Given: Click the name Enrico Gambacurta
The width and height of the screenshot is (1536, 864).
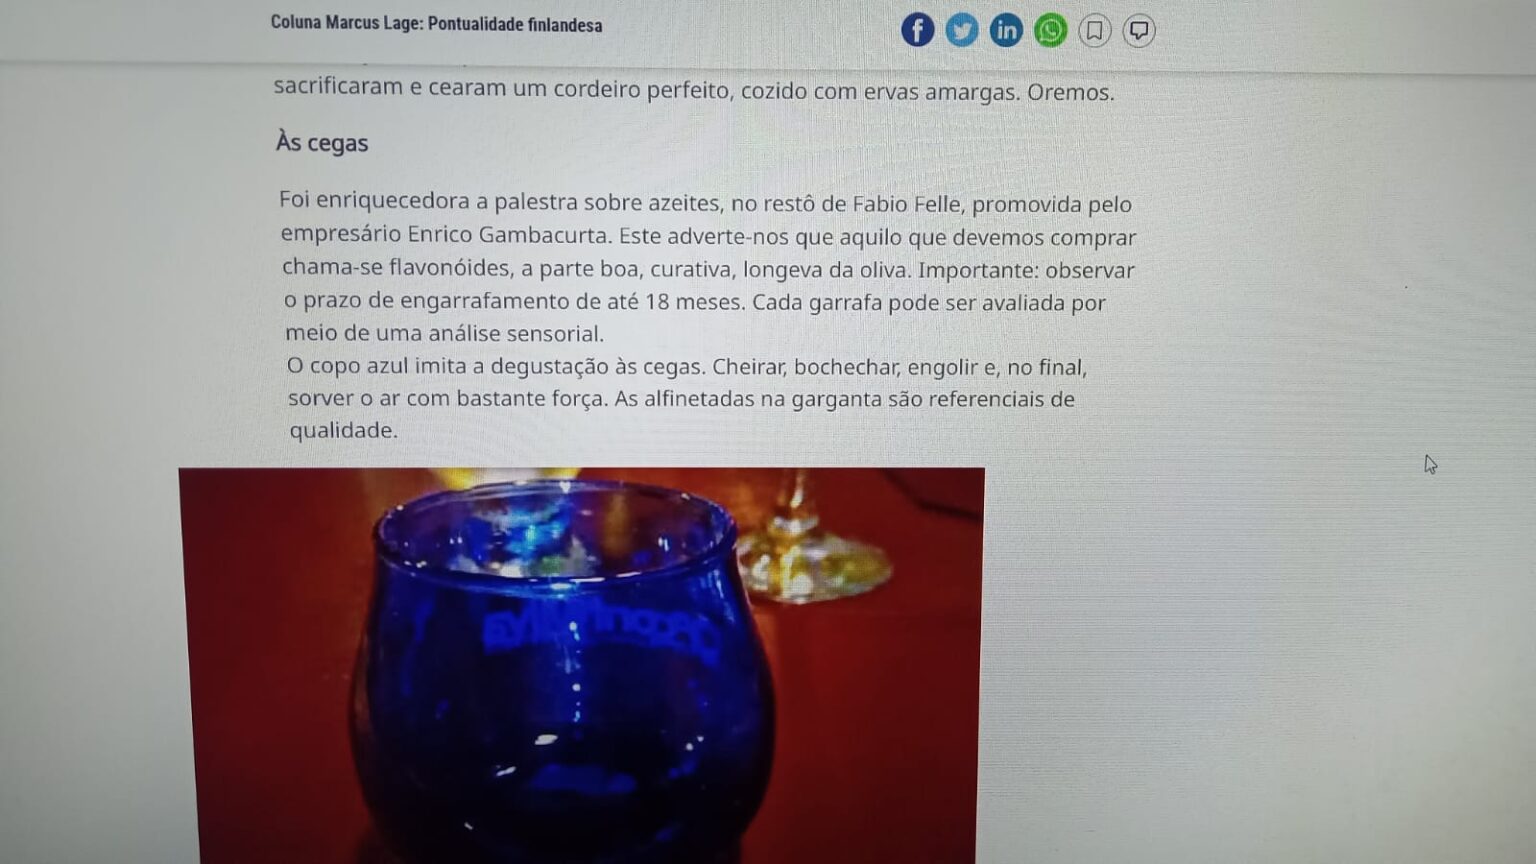Looking at the screenshot, I should [509, 235].
